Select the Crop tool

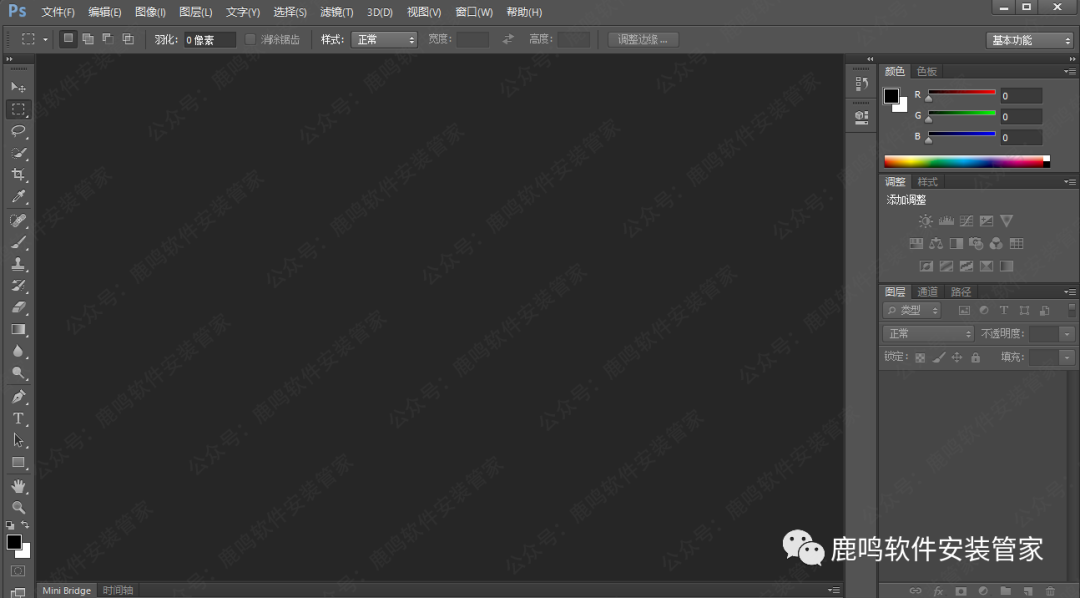18,175
